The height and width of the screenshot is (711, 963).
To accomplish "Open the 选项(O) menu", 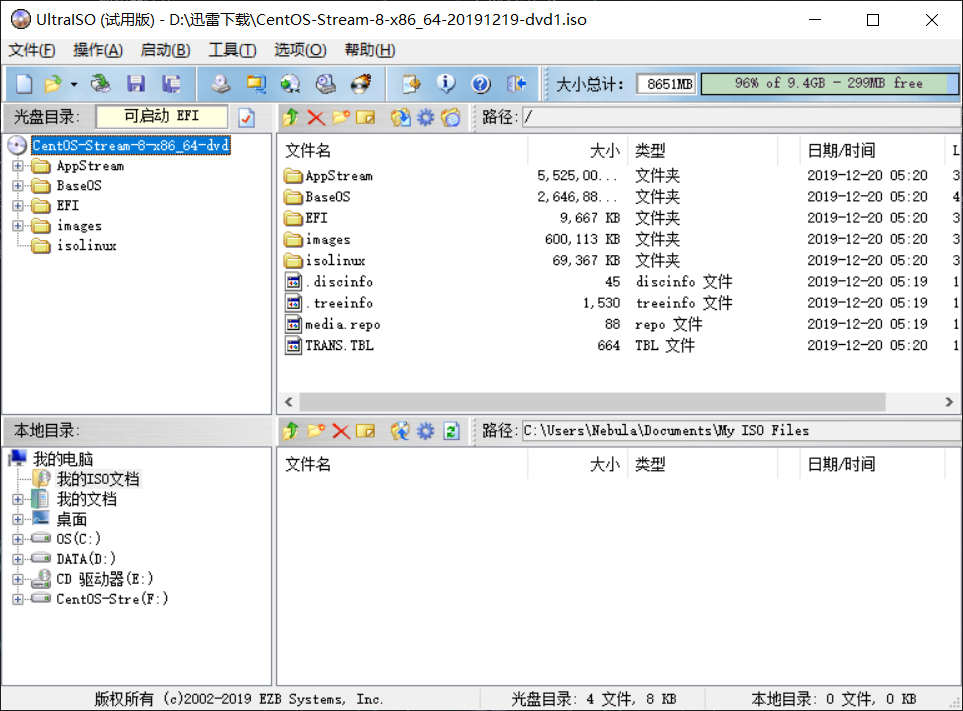I will (x=300, y=50).
